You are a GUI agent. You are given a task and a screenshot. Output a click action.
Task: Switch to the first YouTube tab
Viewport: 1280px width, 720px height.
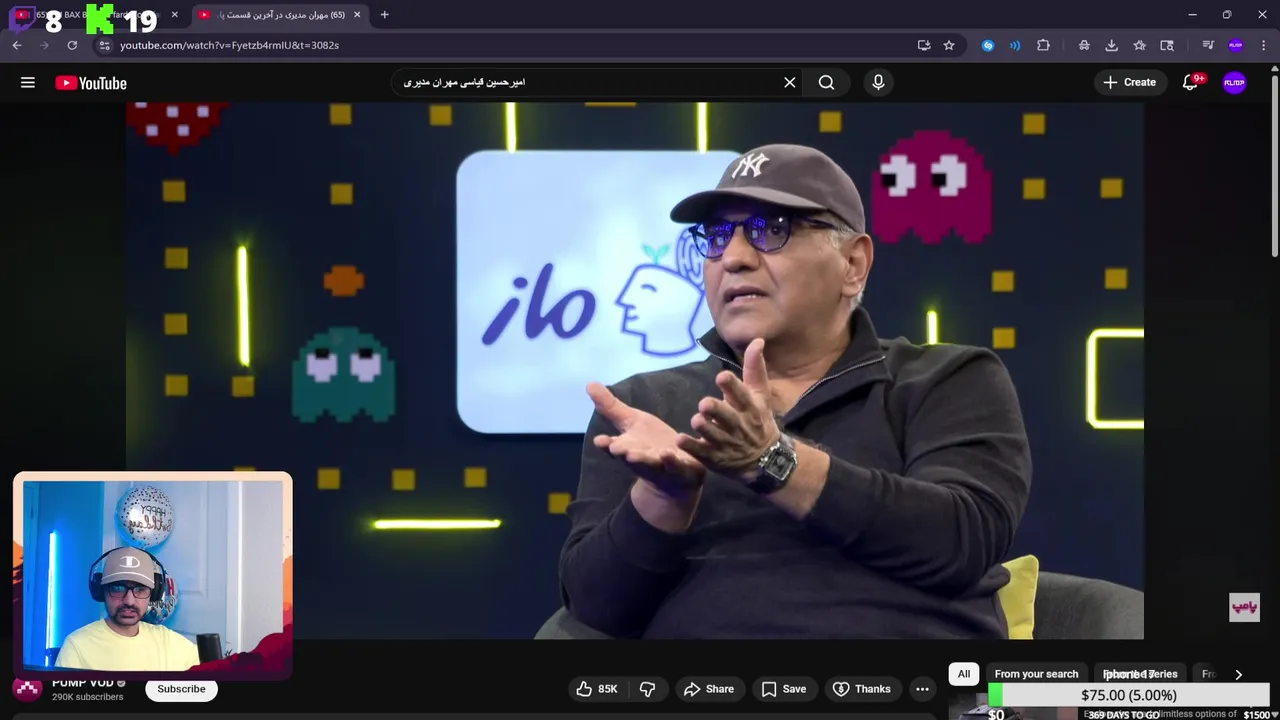point(95,15)
